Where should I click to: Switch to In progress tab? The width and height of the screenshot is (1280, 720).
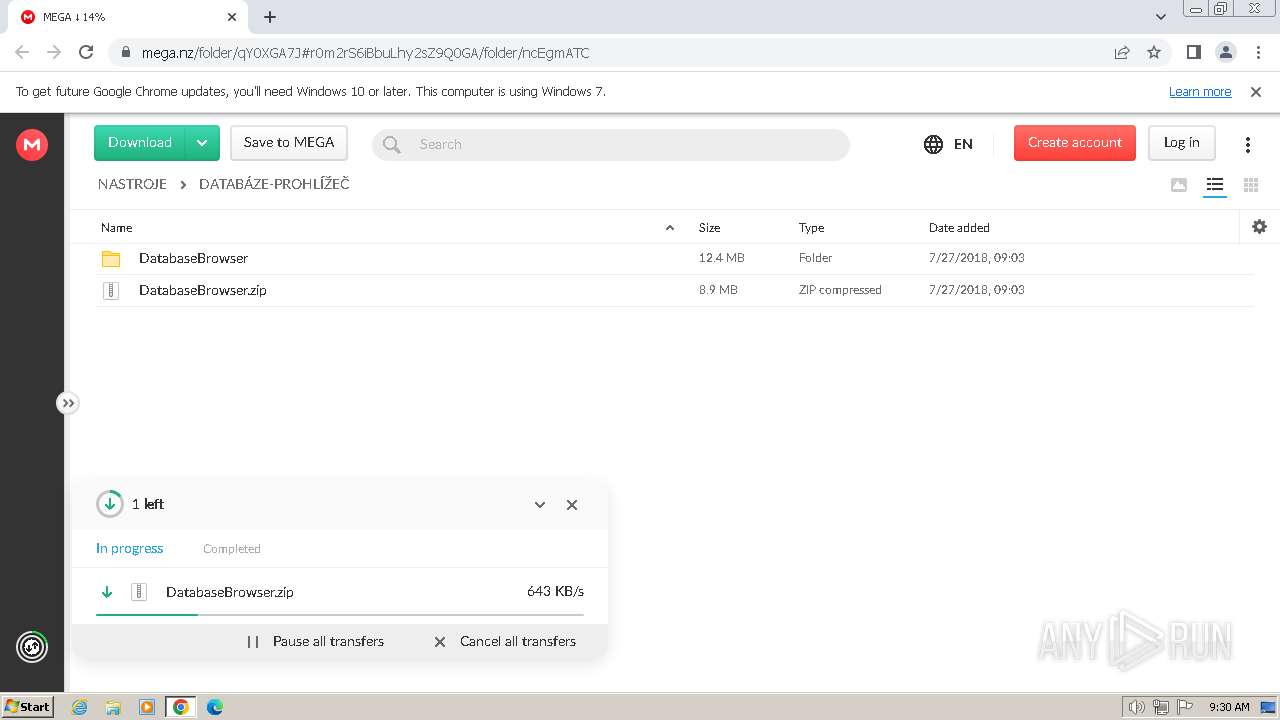point(129,548)
